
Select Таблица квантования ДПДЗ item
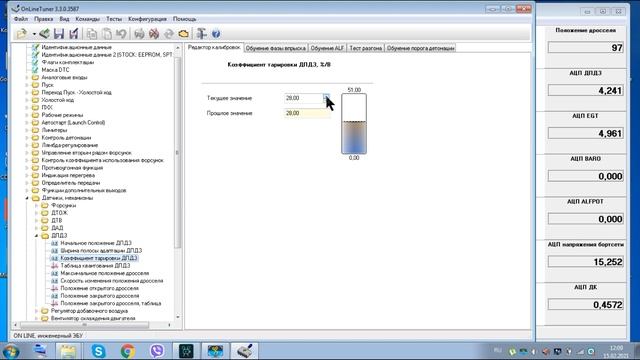(95, 266)
